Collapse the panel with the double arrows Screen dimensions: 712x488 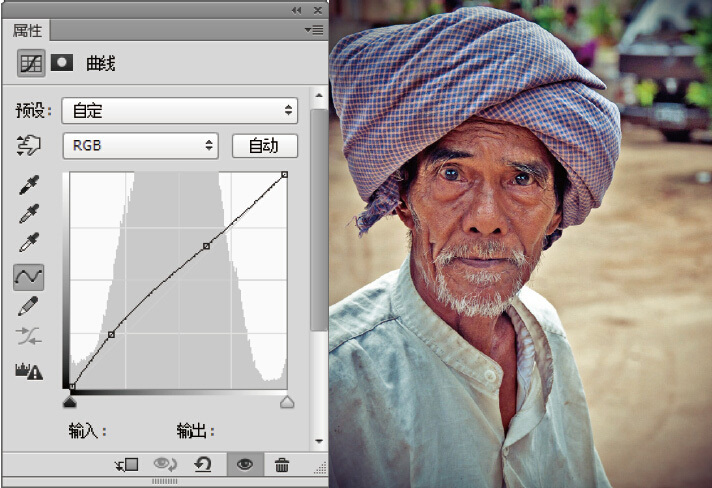[297, 9]
